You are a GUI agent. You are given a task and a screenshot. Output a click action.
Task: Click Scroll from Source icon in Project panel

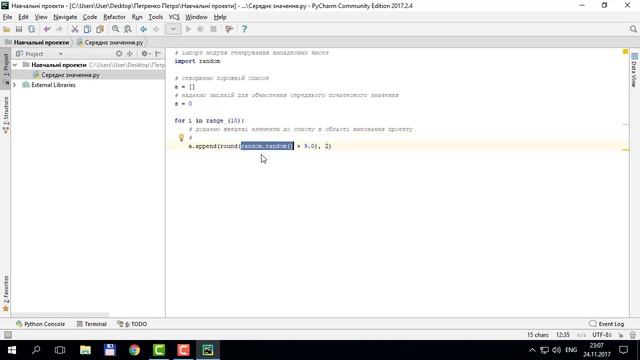coord(119,54)
